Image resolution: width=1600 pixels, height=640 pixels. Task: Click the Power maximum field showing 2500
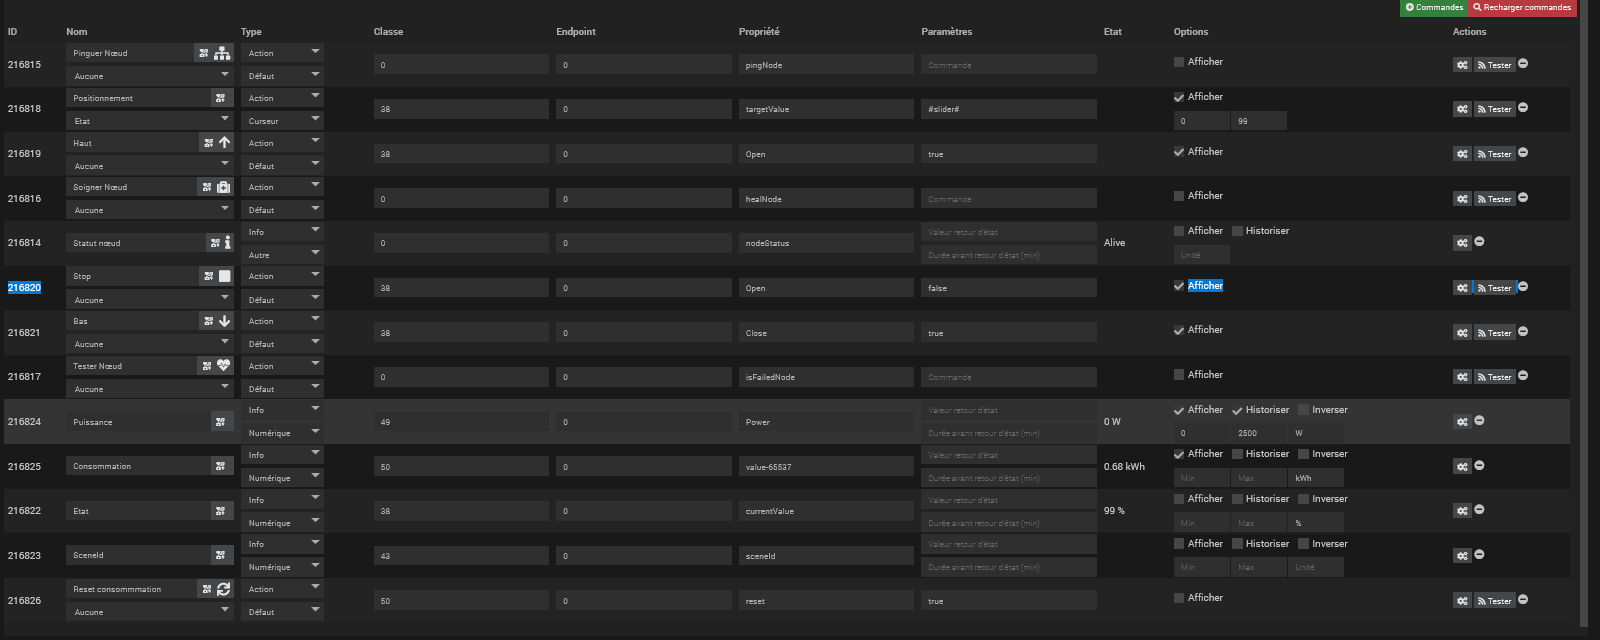coord(1258,433)
